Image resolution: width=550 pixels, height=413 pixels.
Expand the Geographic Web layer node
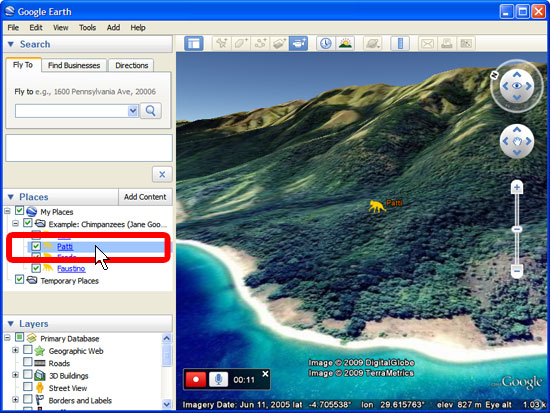click(15, 350)
